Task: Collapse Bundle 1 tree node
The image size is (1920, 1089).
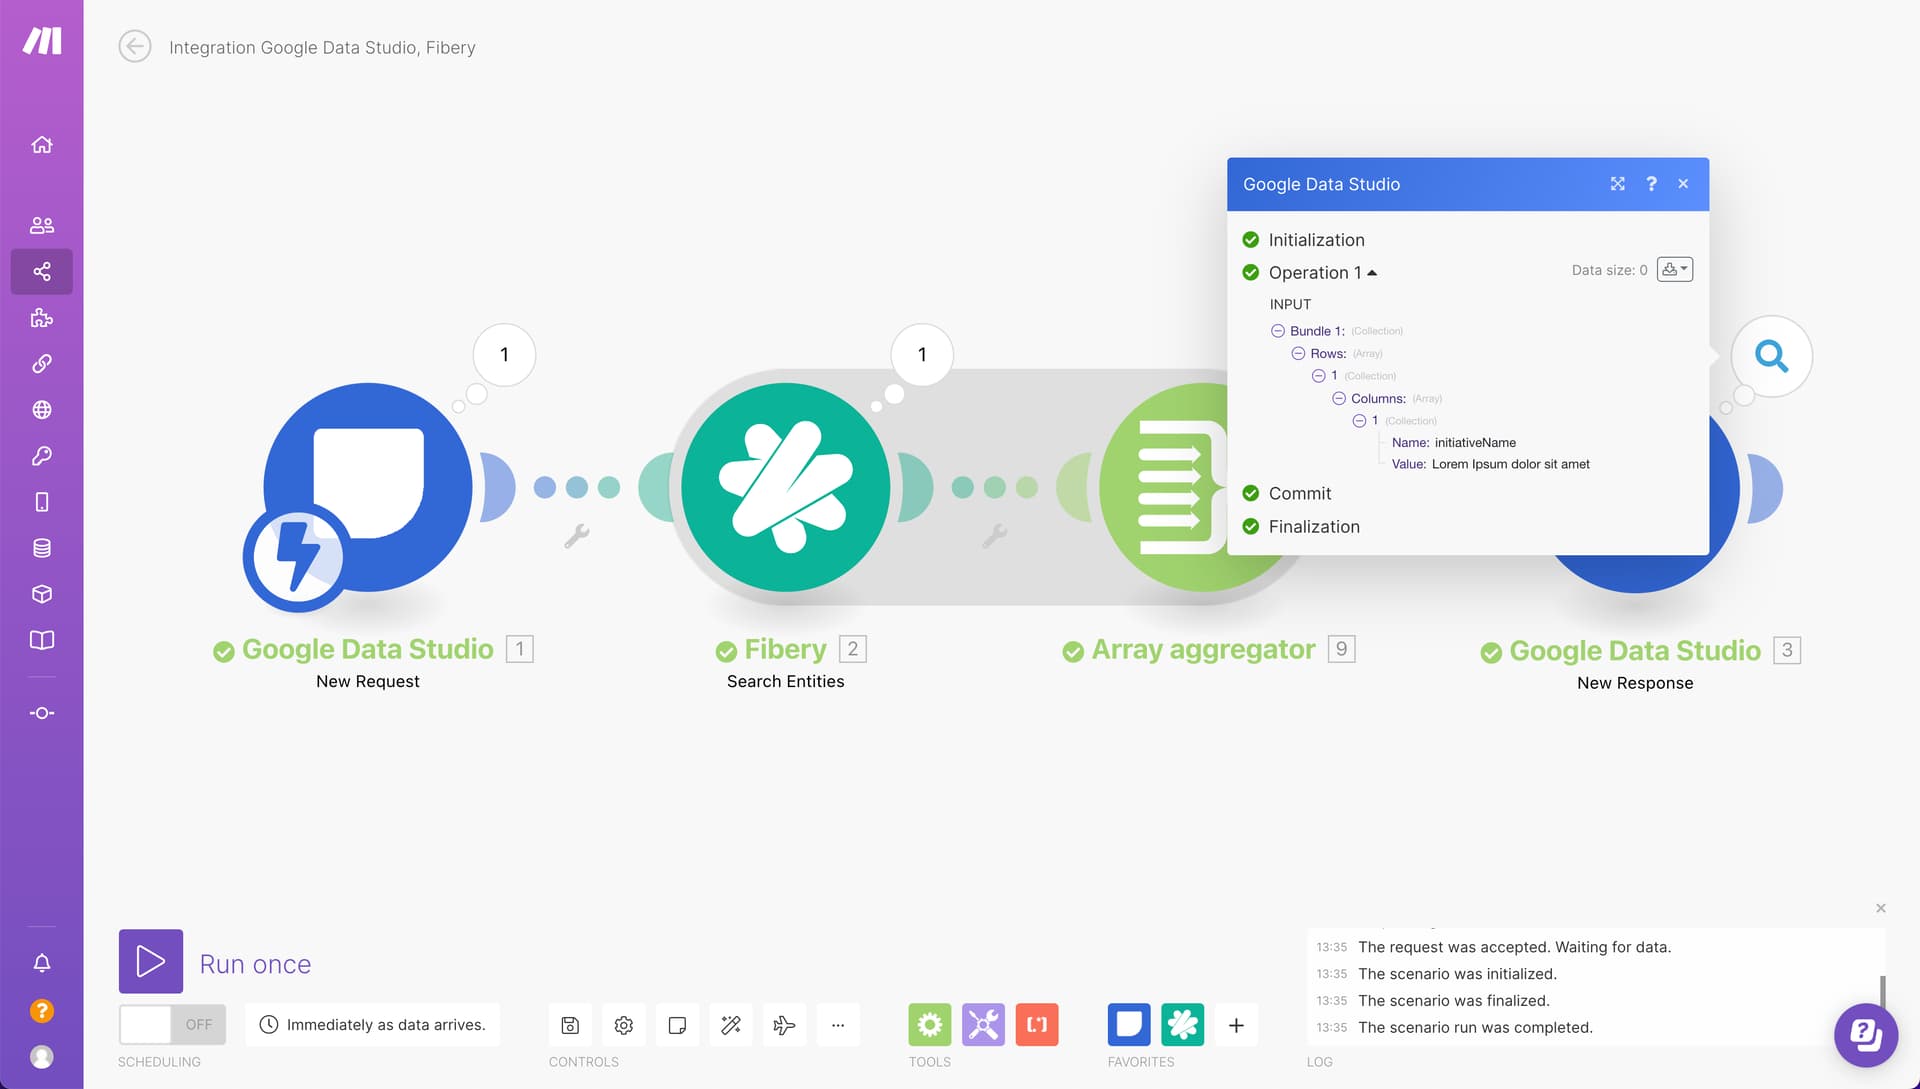Action: click(1277, 331)
